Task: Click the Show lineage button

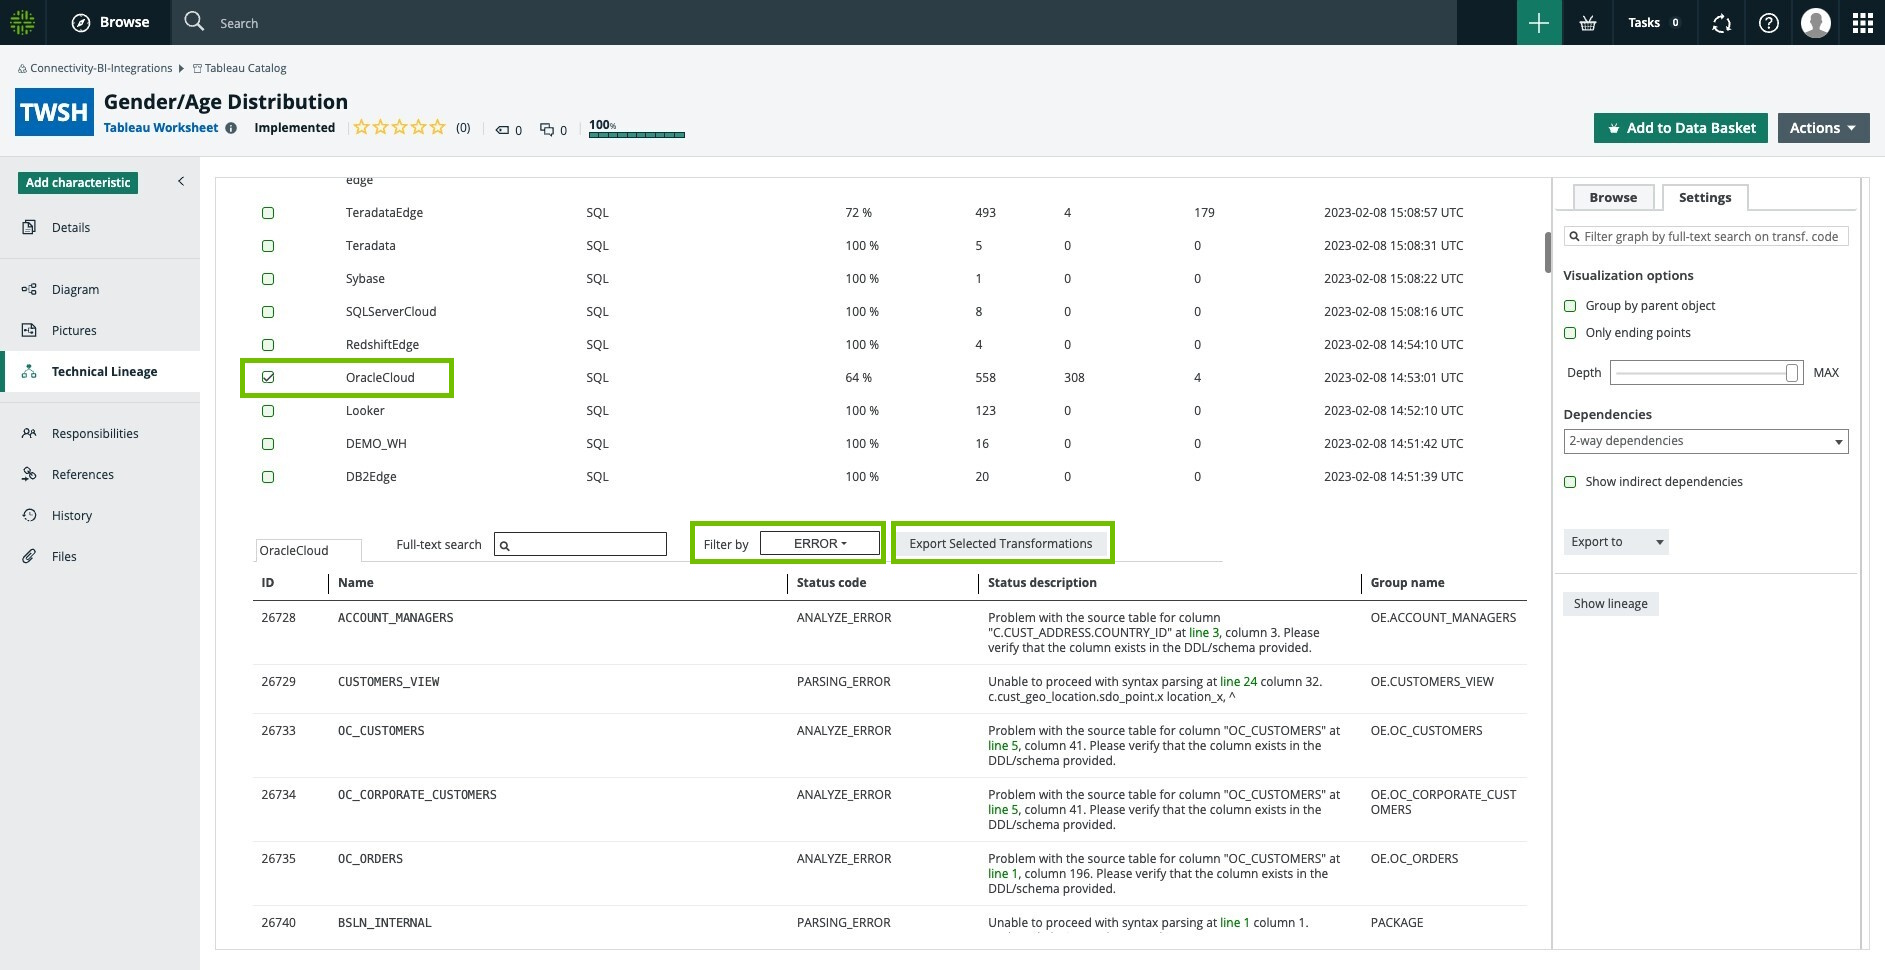Action: (x=1610, y=604)
